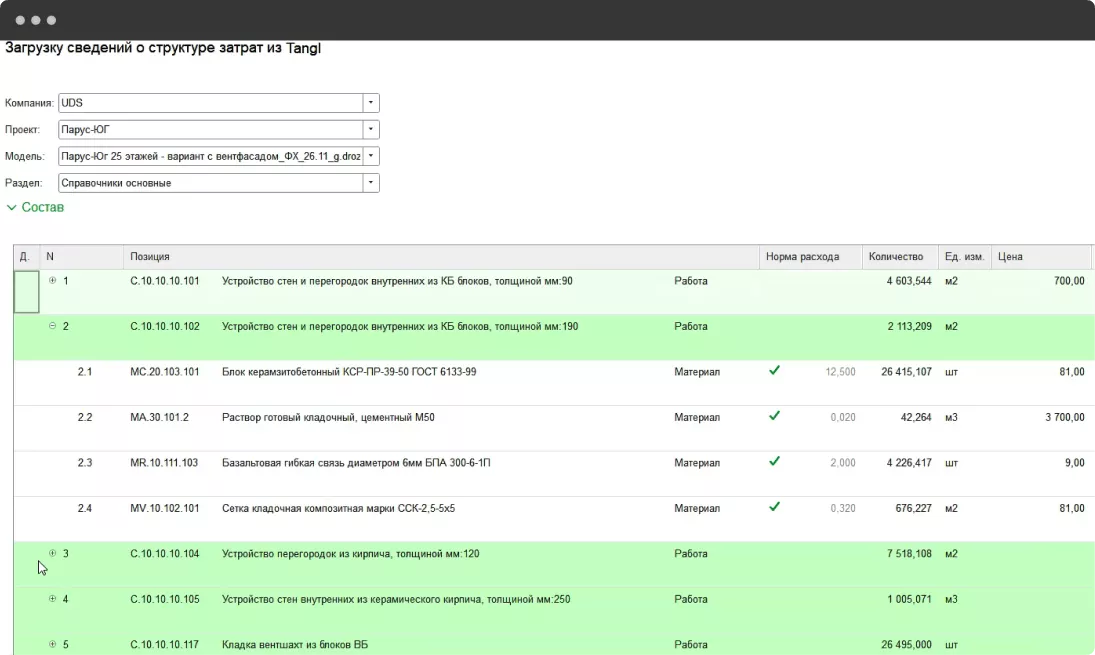1095x655 pixels.
Task: Open the Компания dropdown arrow
Action: click(x=371, y=103)
